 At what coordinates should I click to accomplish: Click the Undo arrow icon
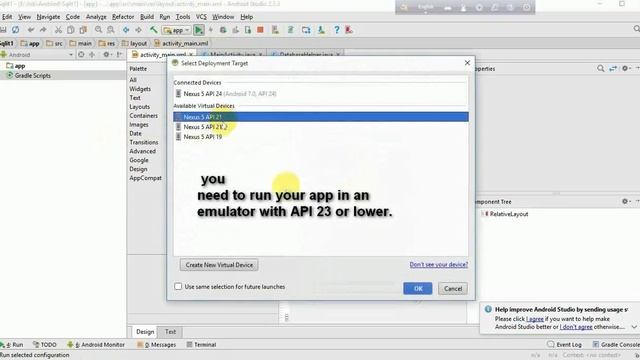[31, 30]
